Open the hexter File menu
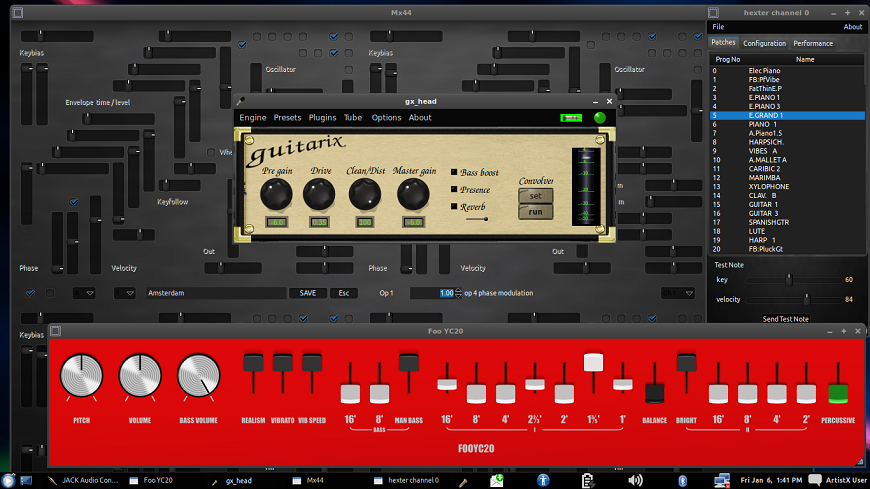This screenshot has width=870, height=489. (x=718, y=27)
